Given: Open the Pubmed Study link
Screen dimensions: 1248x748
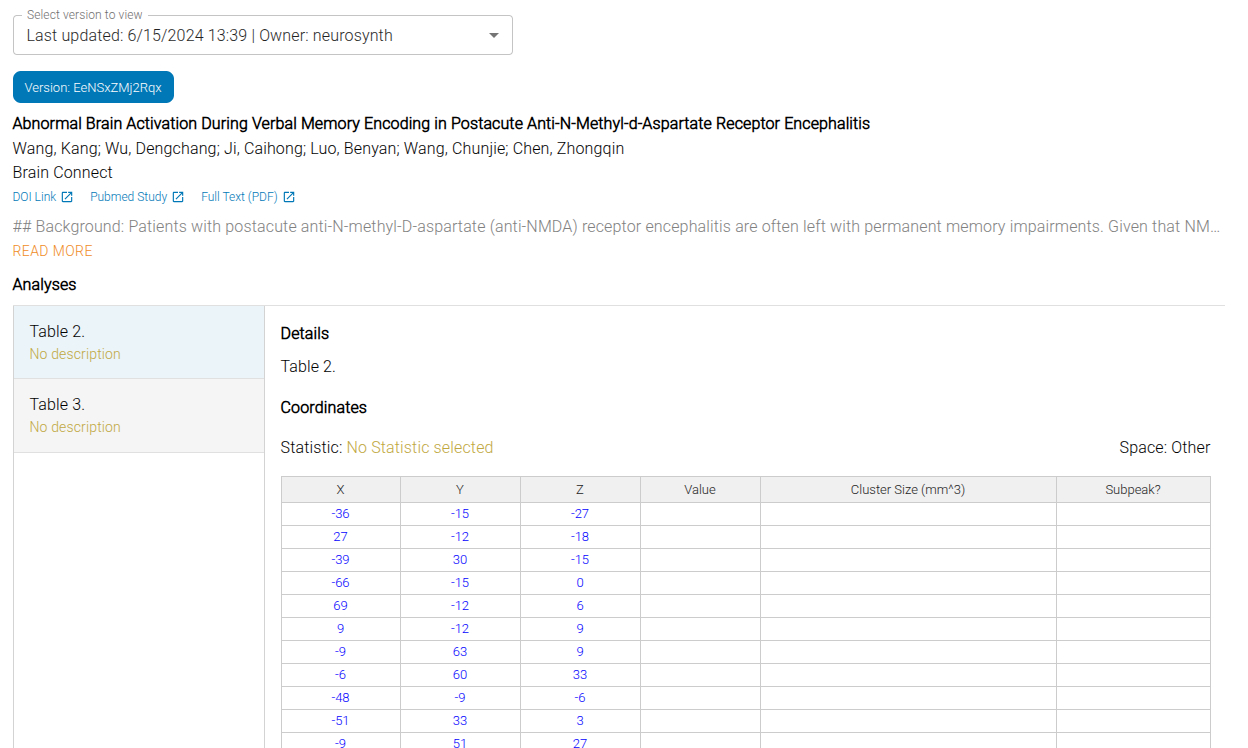Looking at the screenshot, I should click(128, 197).
